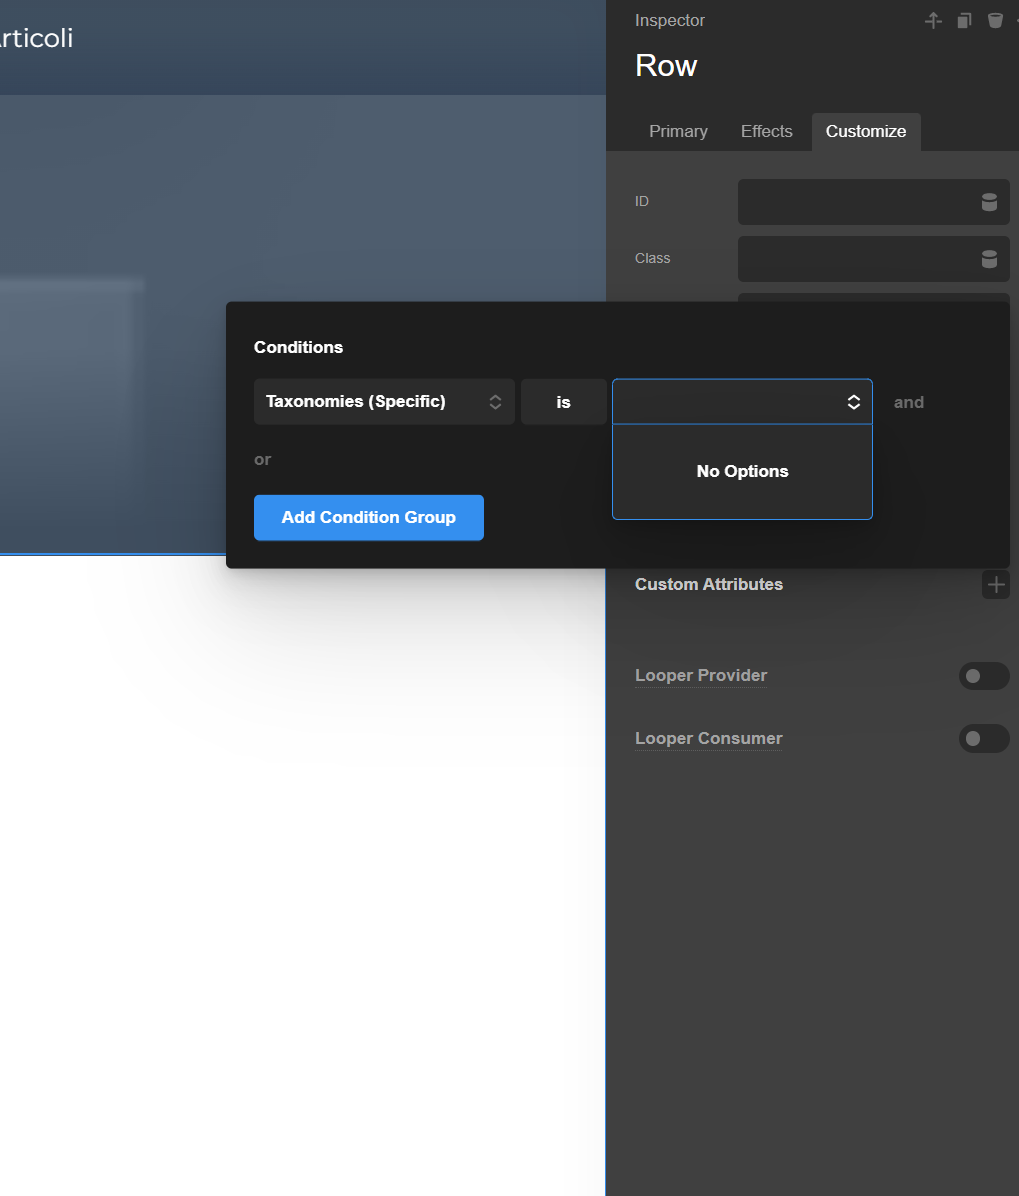Click inside the ID input field
This screenshot has width=1019, height=1196.
[x=855, y=202]
